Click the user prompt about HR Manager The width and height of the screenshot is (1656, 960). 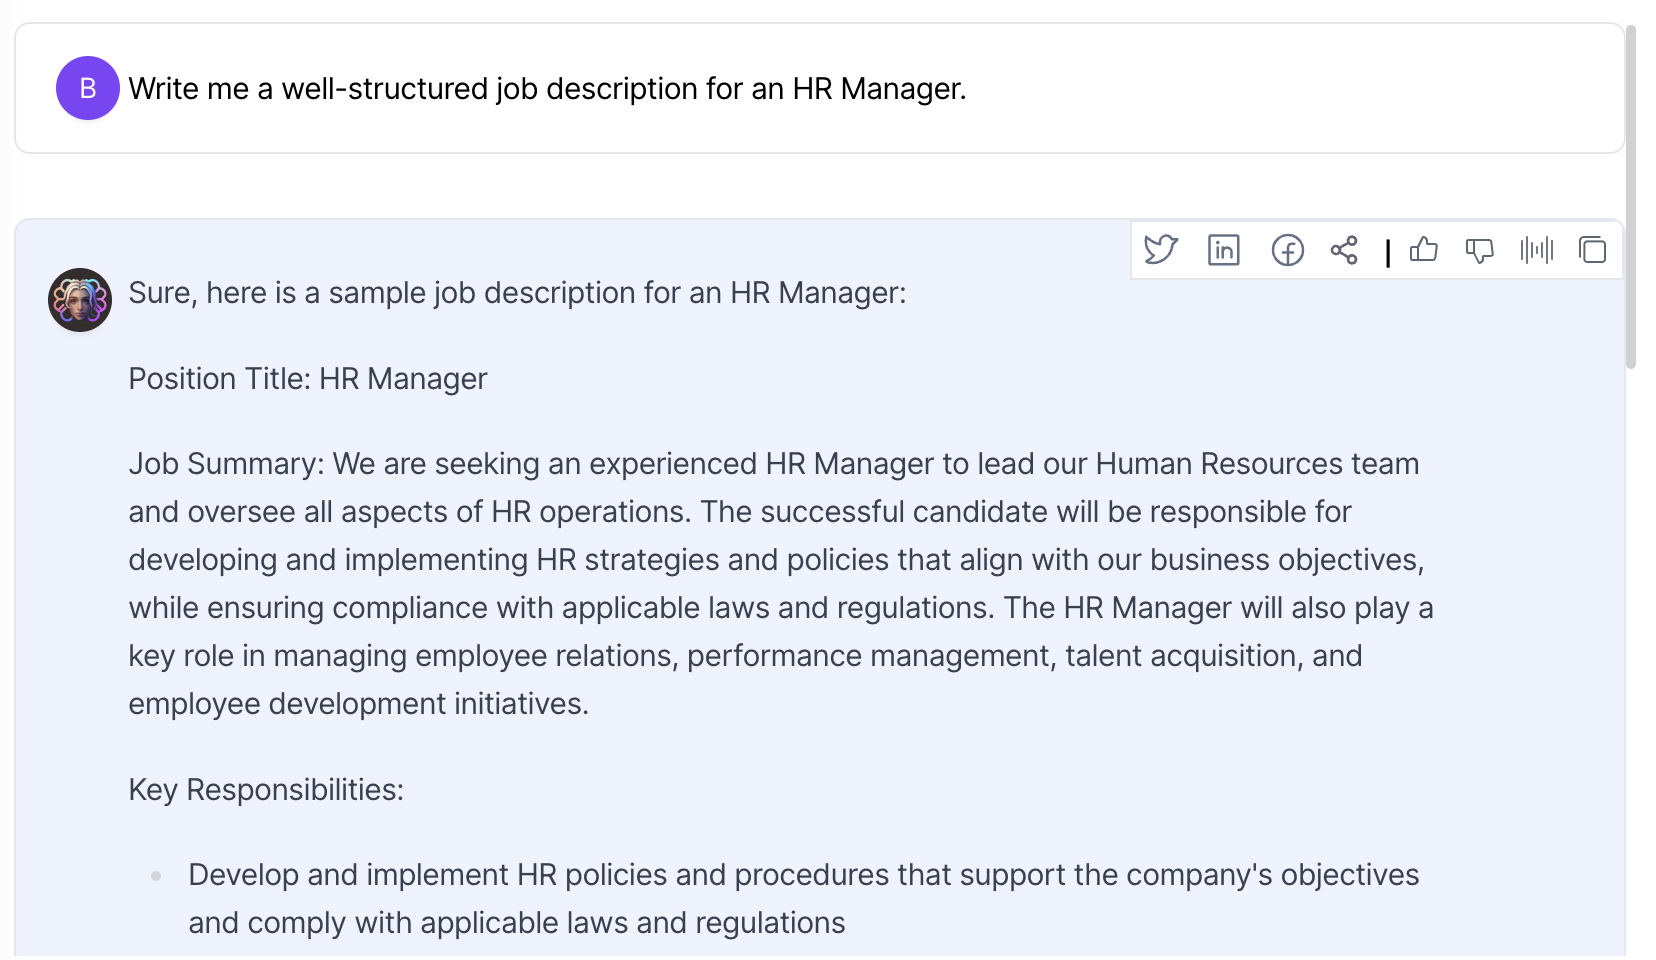[547, 89]
